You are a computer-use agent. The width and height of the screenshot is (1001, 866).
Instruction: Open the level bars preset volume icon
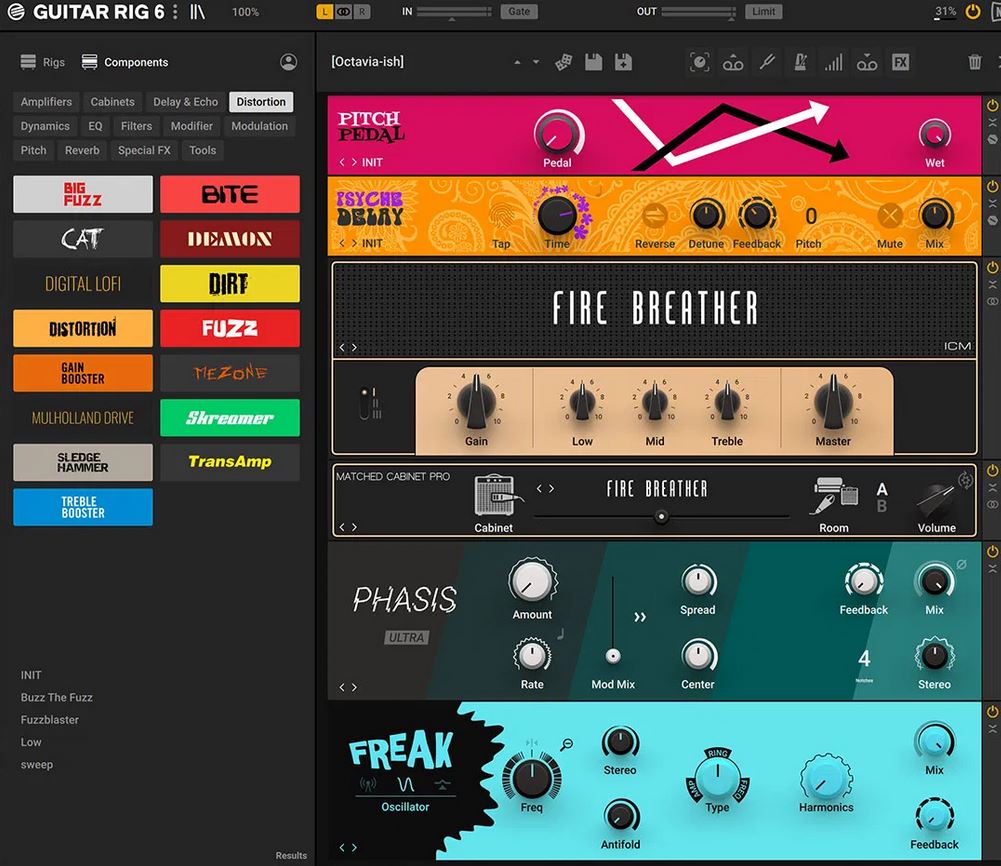click(833, 62)
